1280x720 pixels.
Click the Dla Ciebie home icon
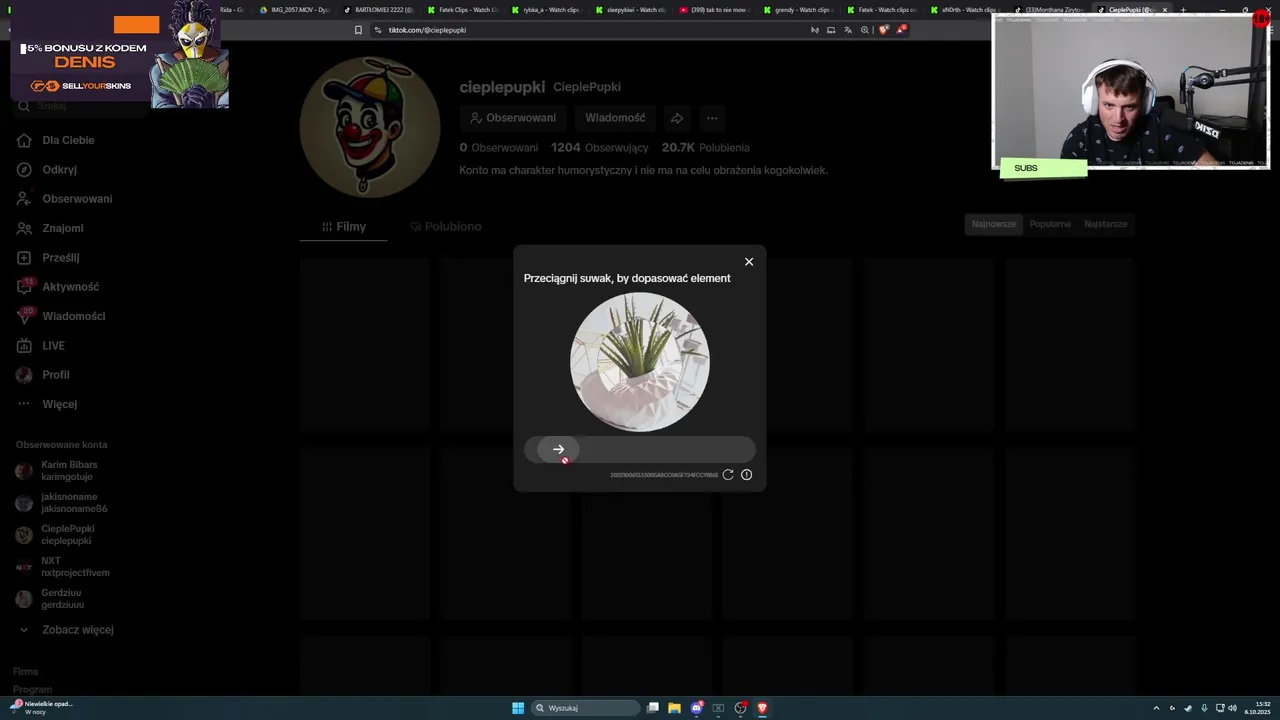point(24,140)
